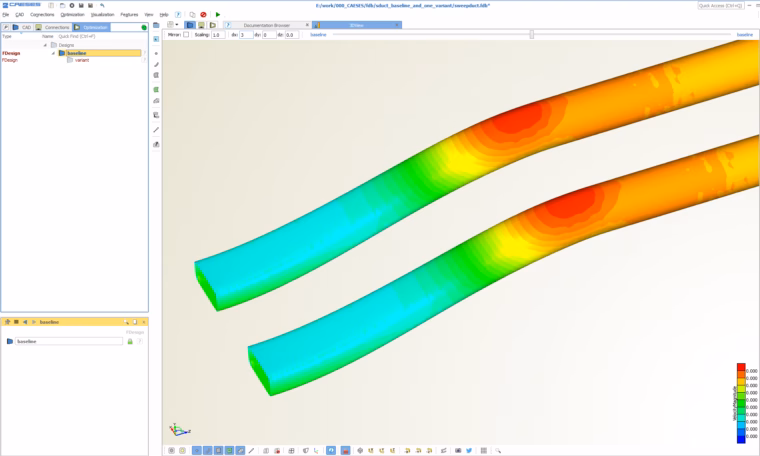
Task: Click the camera screenshot icon in bottom toolbar
Action: (x=458, y=451)
